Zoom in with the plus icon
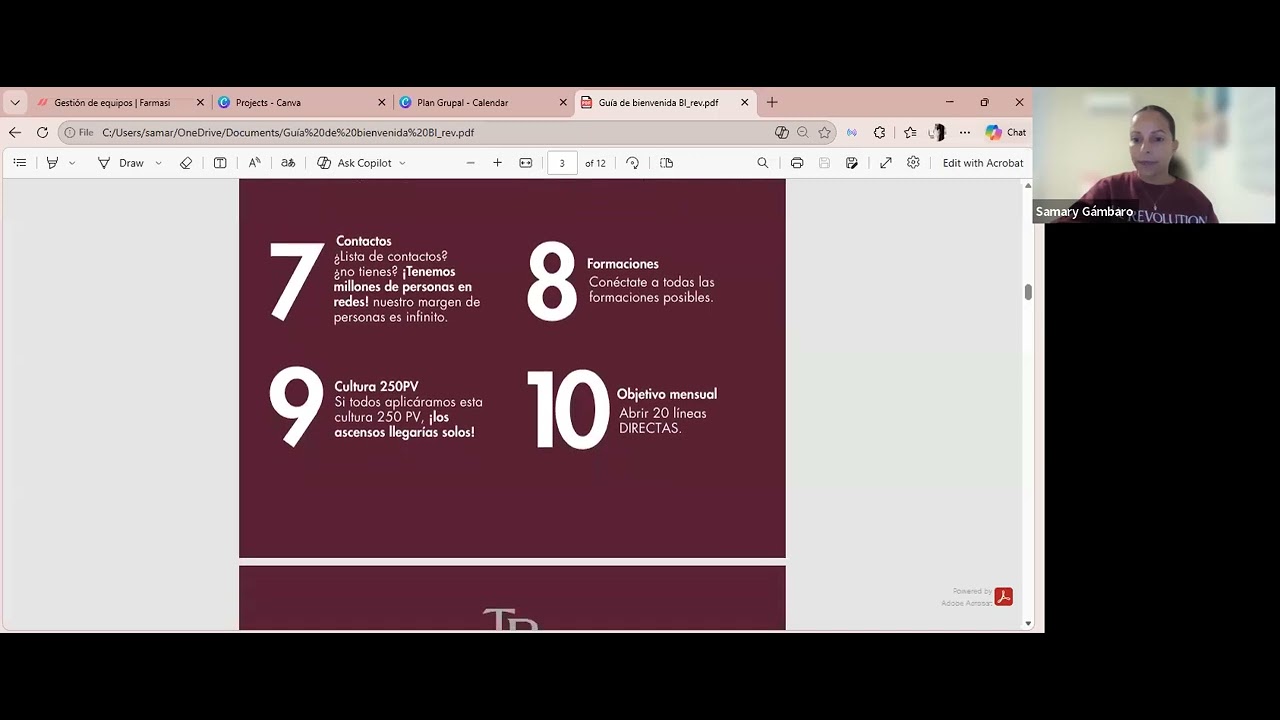Viewport: 1280px width, 720px height. pos(497,163)
